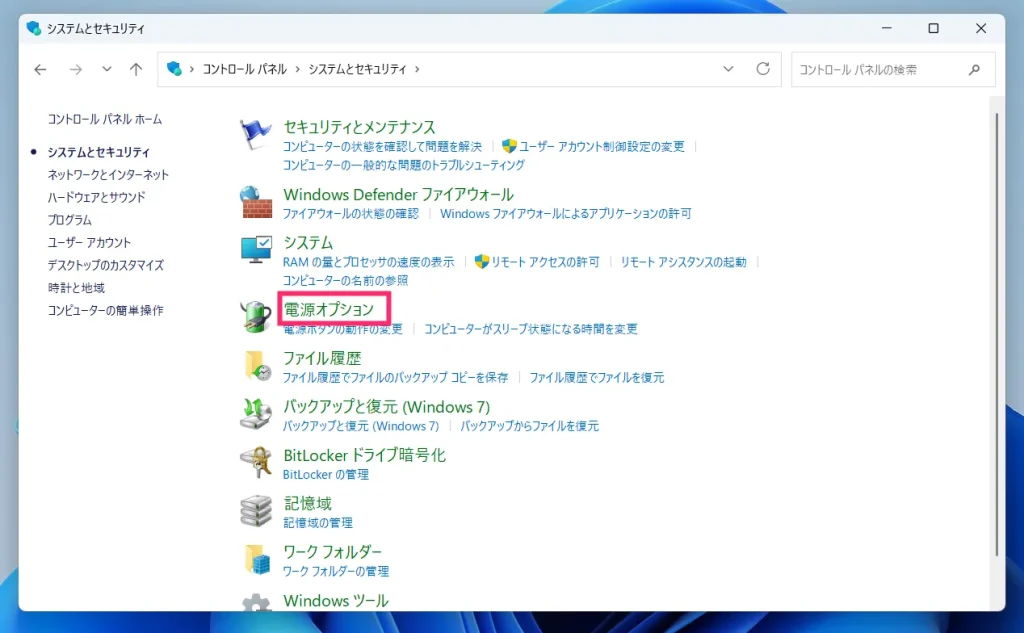
Task: Go up one level with up arrow
Action: [x=136, y=69]
